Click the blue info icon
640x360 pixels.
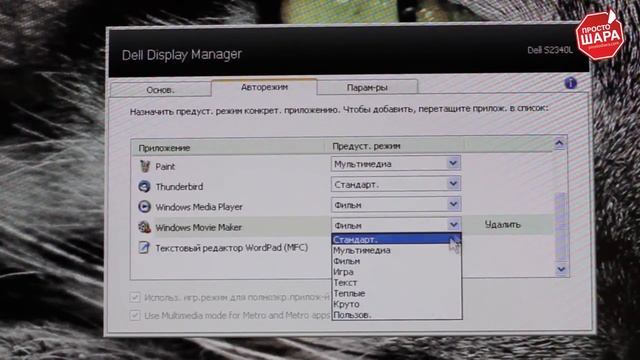coord(570,83)
